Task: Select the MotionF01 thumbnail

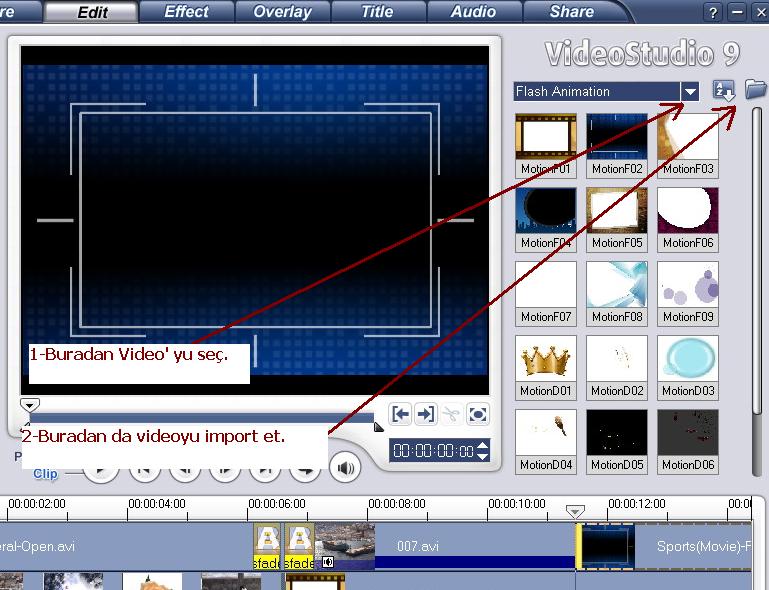Action: click(546, 145)
